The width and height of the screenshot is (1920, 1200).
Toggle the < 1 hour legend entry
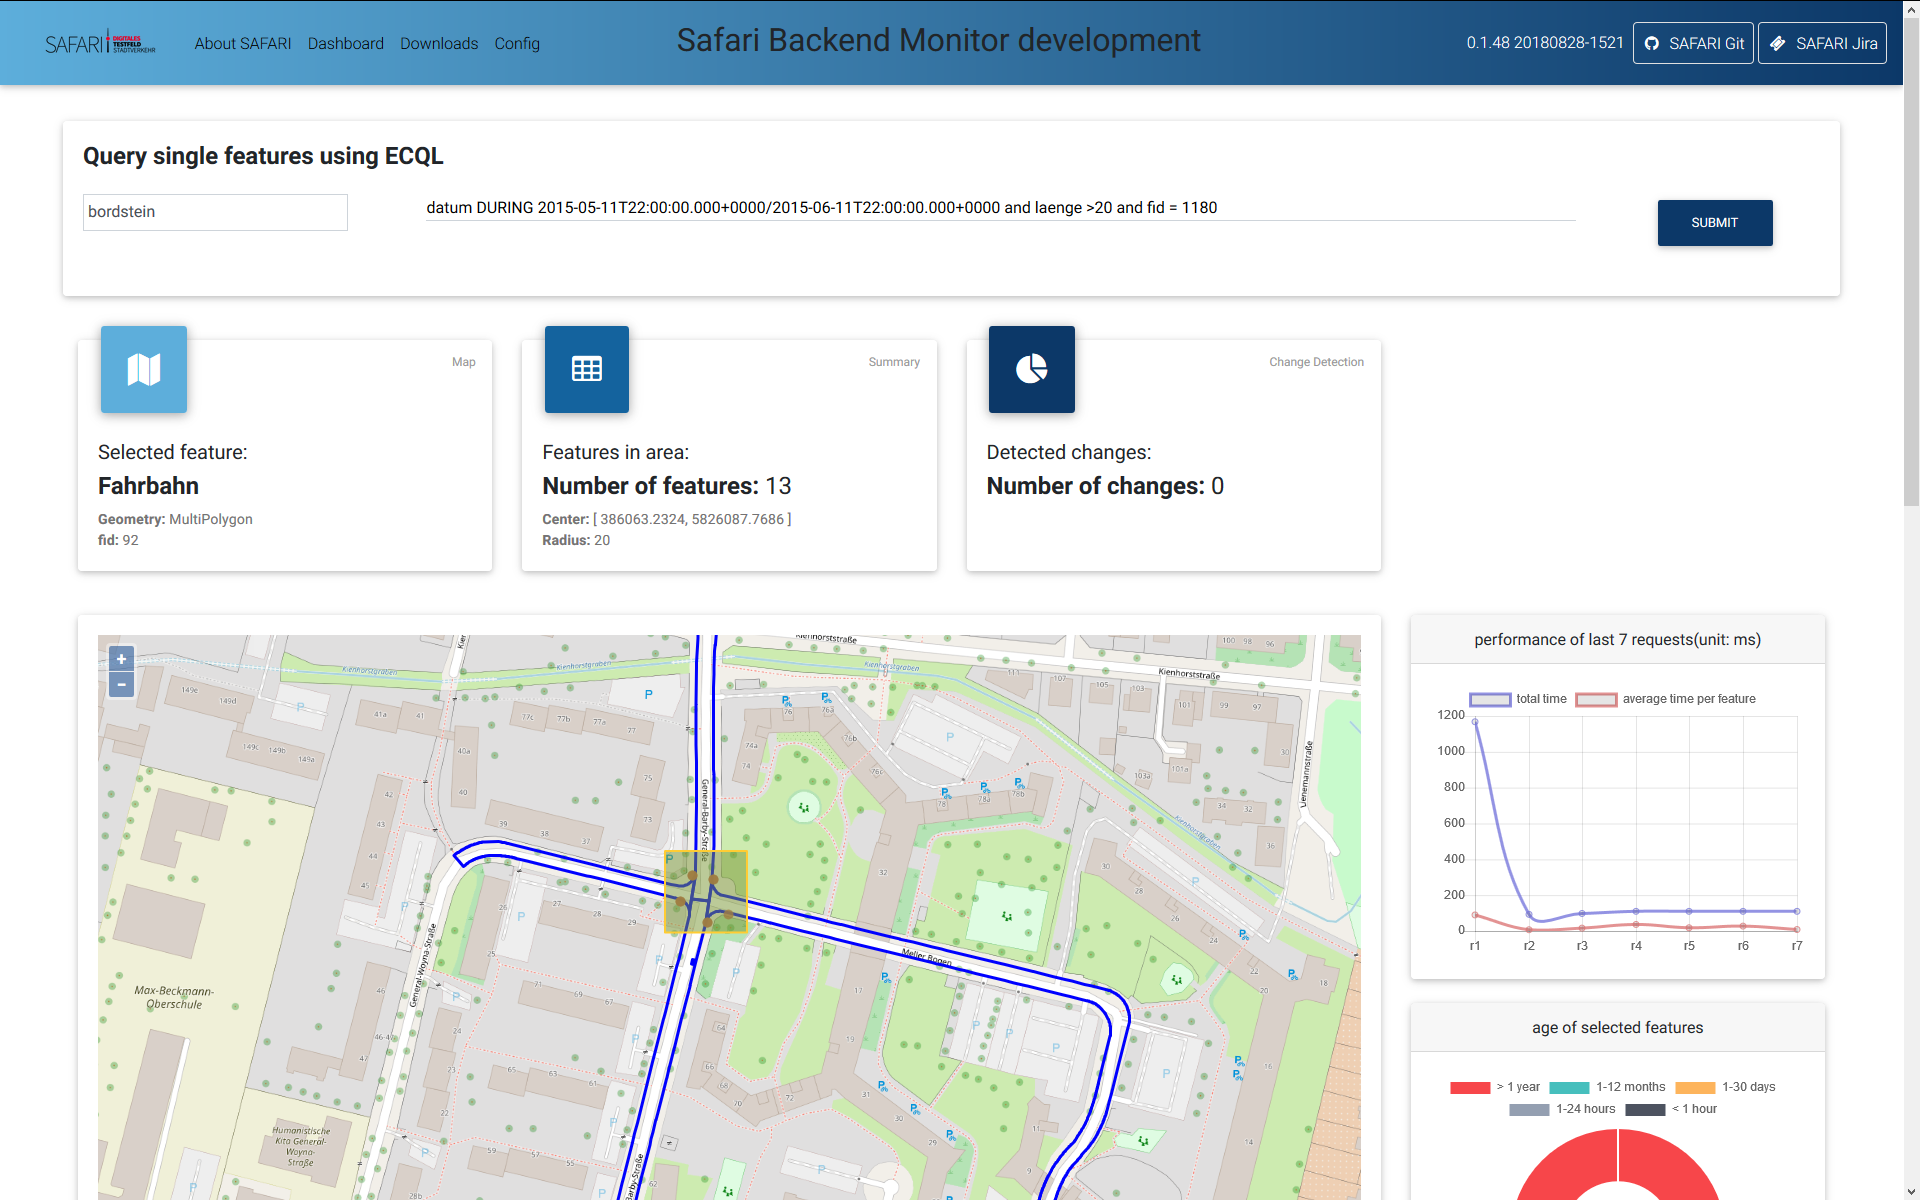coord(1672,1109)
